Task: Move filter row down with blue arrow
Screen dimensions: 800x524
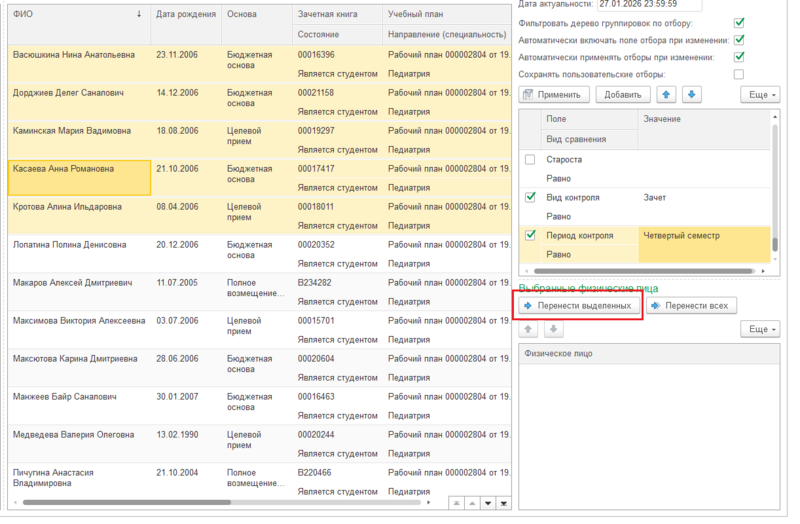Action: 692,95
